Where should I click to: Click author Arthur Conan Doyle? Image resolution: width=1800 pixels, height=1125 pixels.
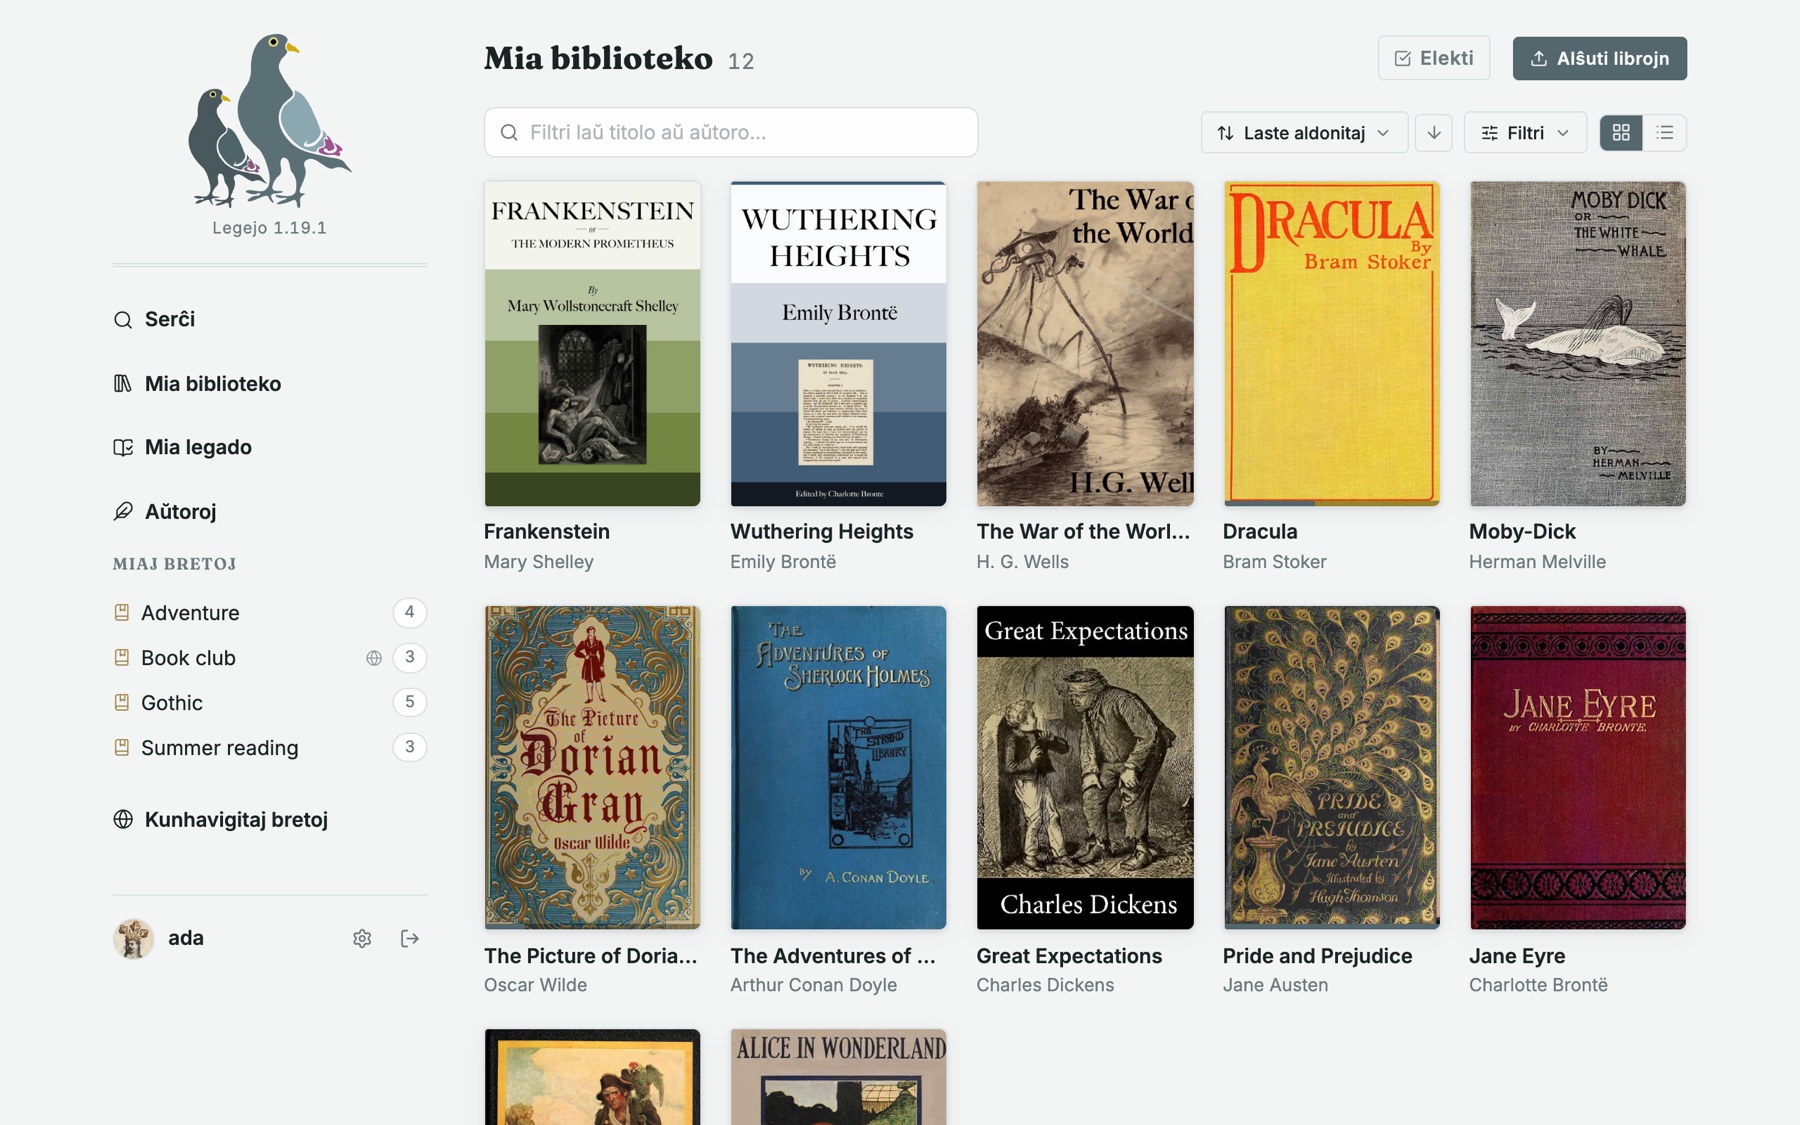pyautogui.click(x=814, y=985)
